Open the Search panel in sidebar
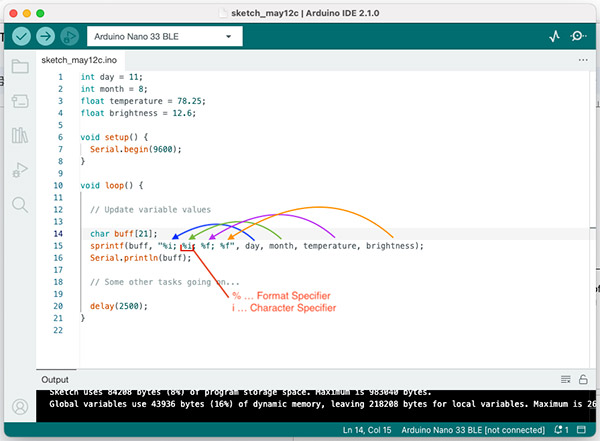This screenshot has width=600, height=441. pyautogui.click(x=19, y=204)
